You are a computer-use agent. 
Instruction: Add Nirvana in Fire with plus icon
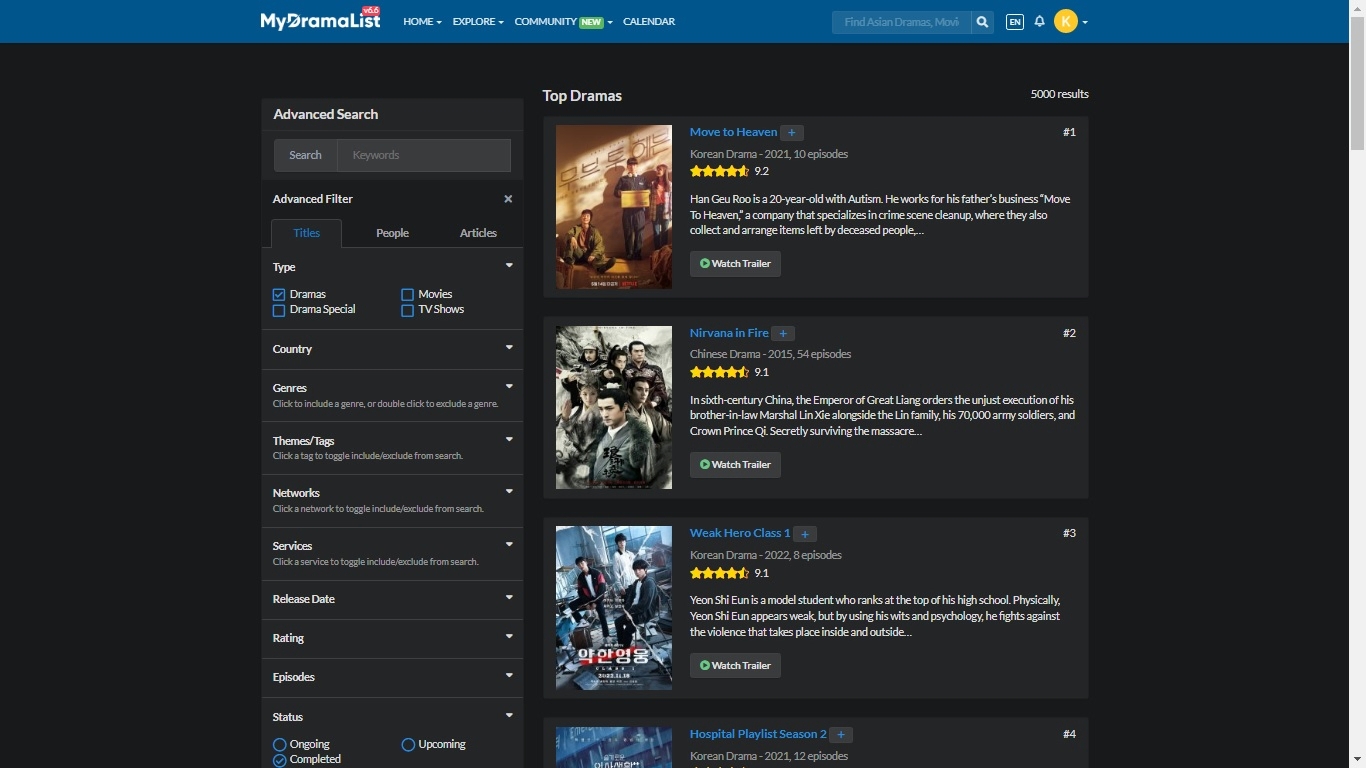(783, 334)
